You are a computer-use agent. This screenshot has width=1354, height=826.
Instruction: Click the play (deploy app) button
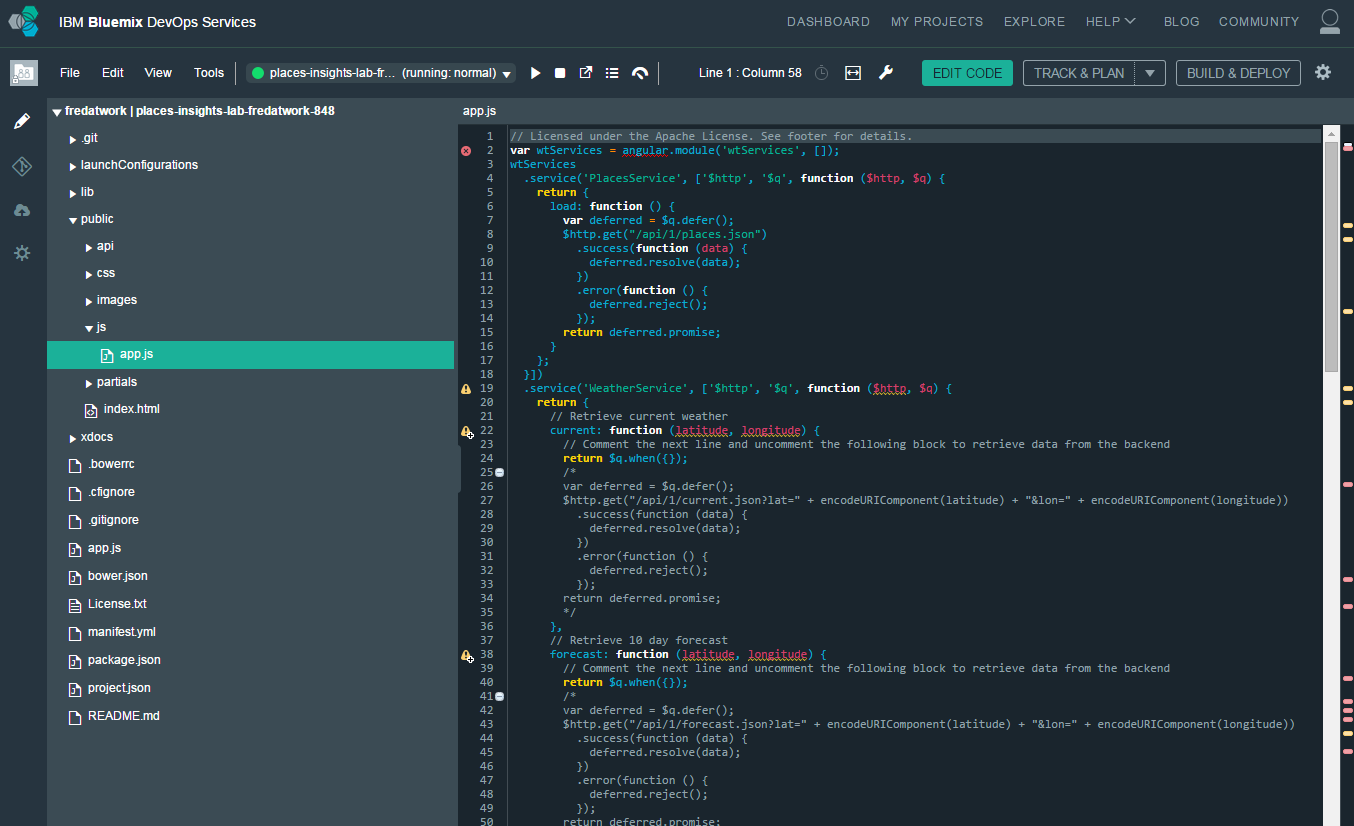536,73
